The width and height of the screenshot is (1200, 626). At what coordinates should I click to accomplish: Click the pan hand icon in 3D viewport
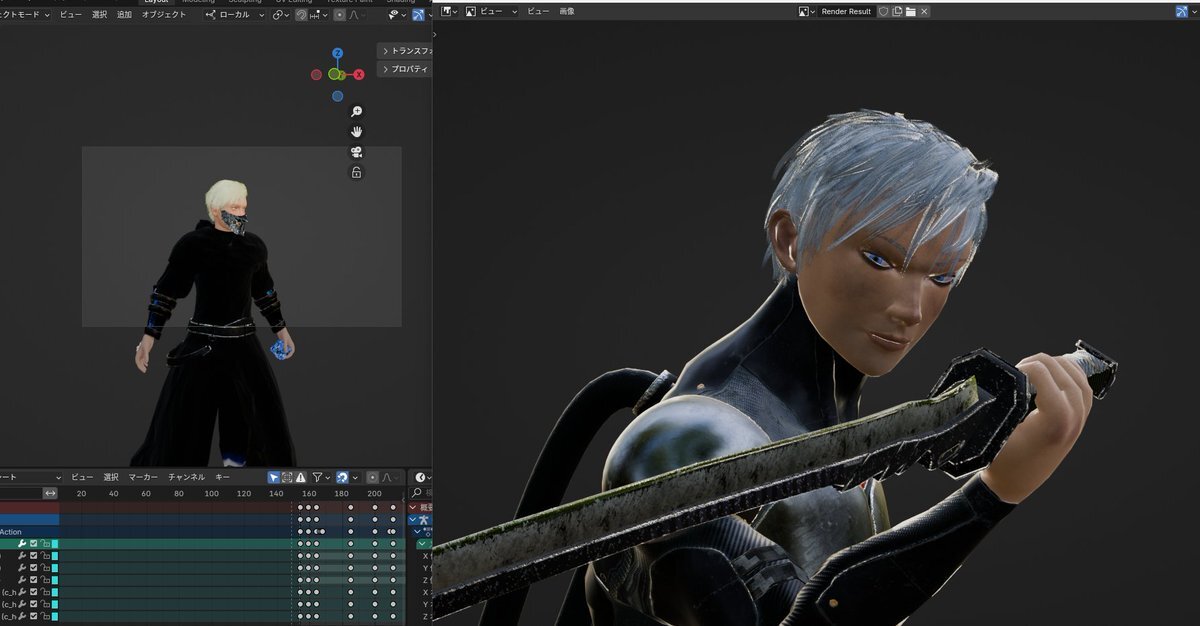tap(356, 132)
